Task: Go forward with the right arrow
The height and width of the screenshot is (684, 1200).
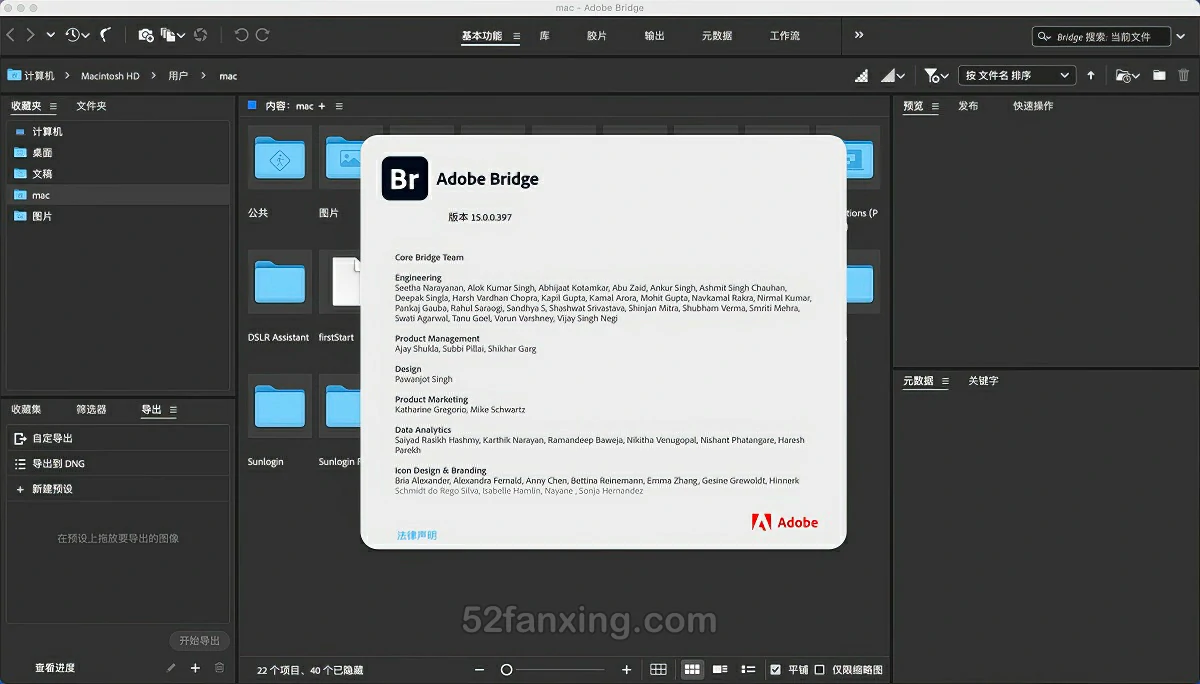Action: click(x=30, y=35)
